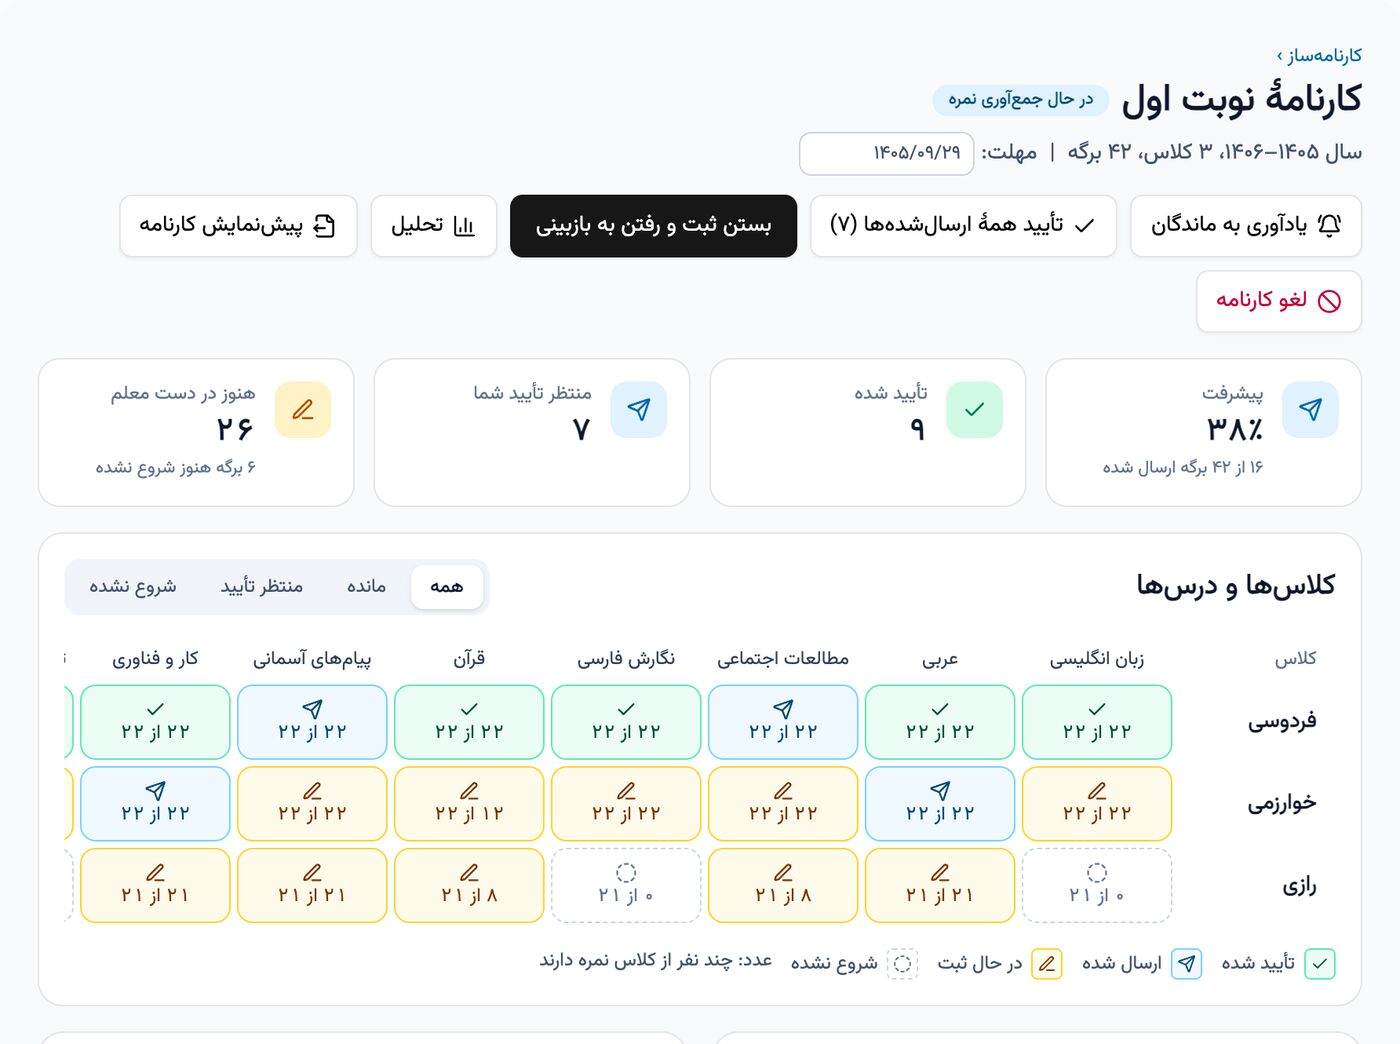Open فردوسی cell for پیام‌های آسمانی

point(312,722)
